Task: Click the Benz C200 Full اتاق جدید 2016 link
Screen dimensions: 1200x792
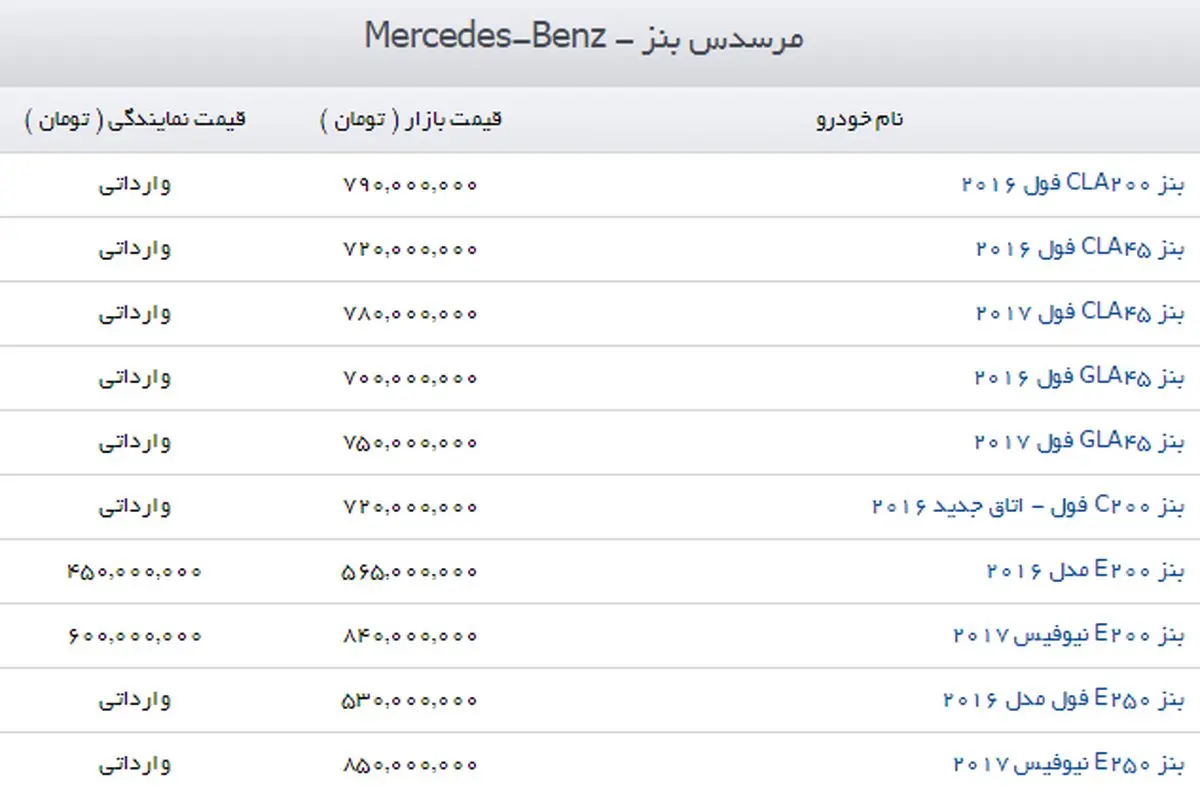Action: pos(1028,506)
